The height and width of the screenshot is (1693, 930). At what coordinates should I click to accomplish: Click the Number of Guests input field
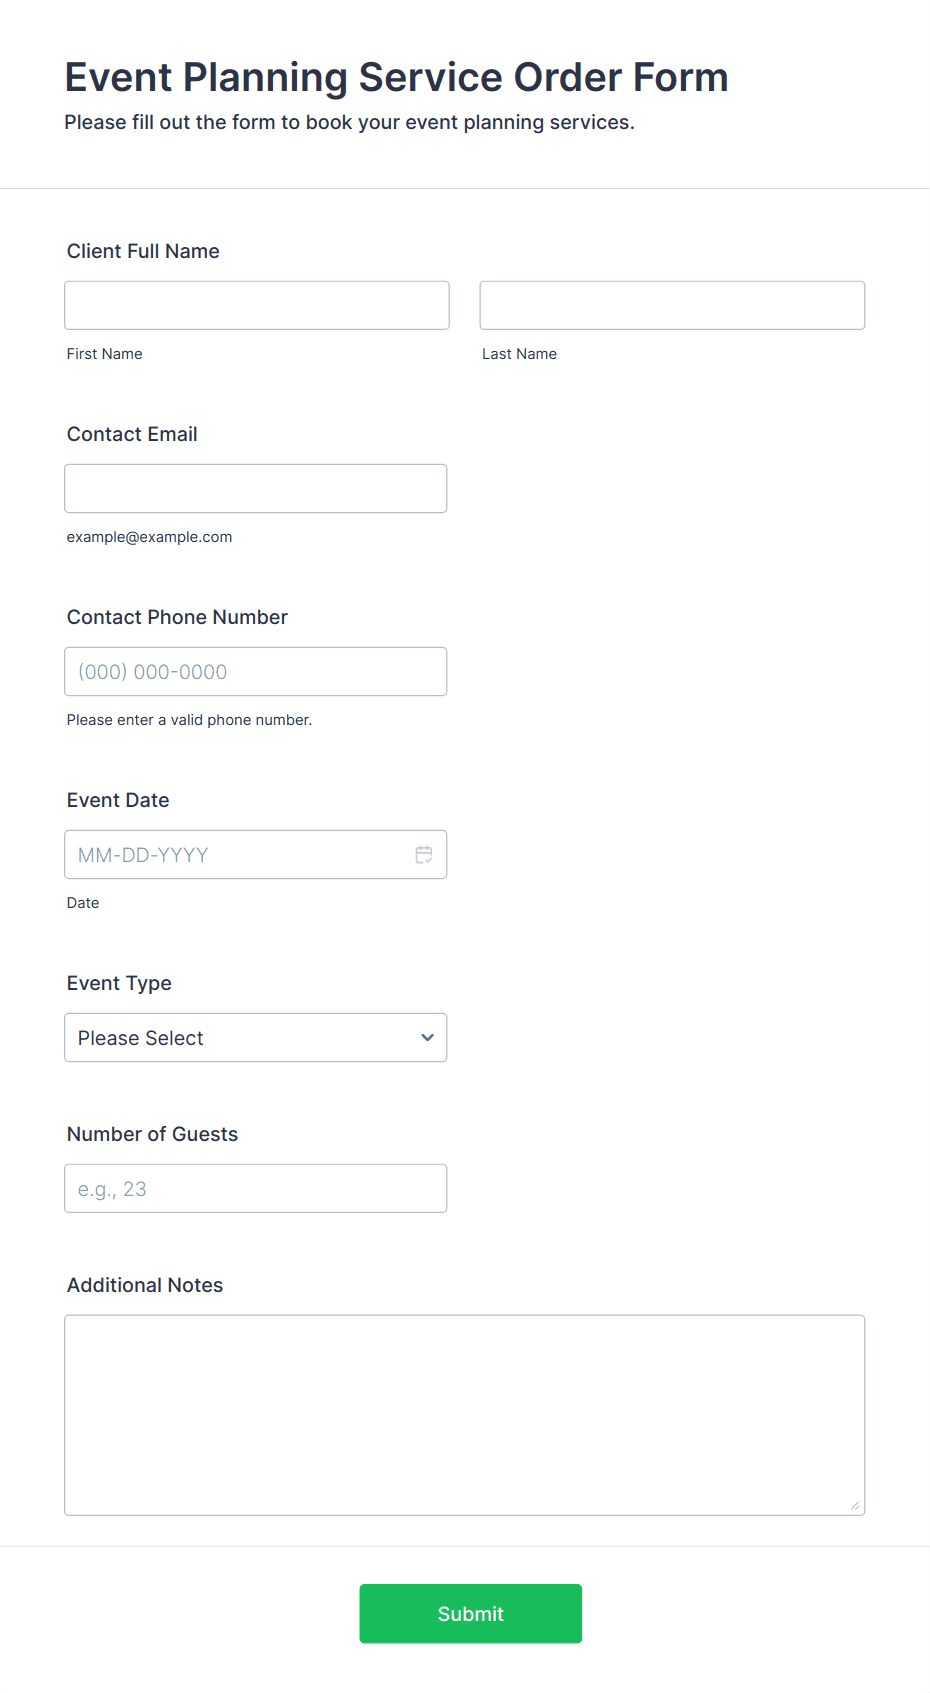[255, 1188]
